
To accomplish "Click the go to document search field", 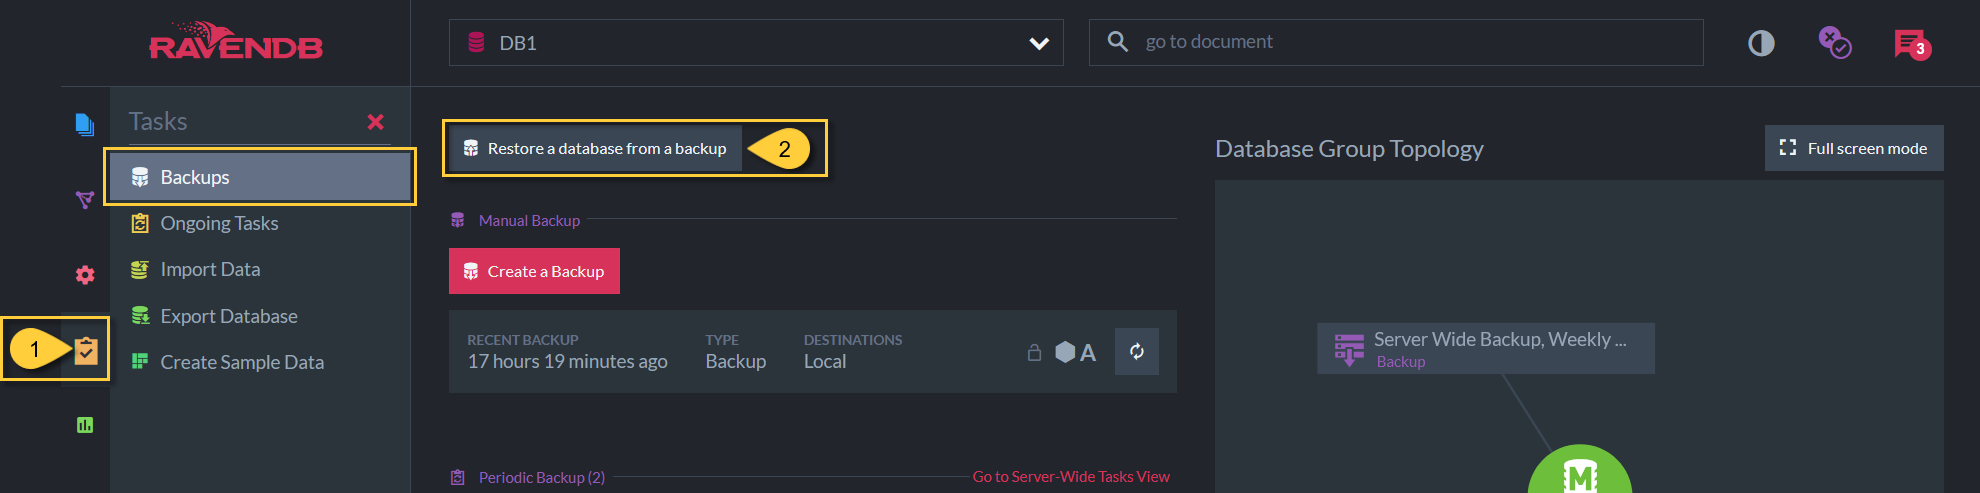I will (1396, 42).
